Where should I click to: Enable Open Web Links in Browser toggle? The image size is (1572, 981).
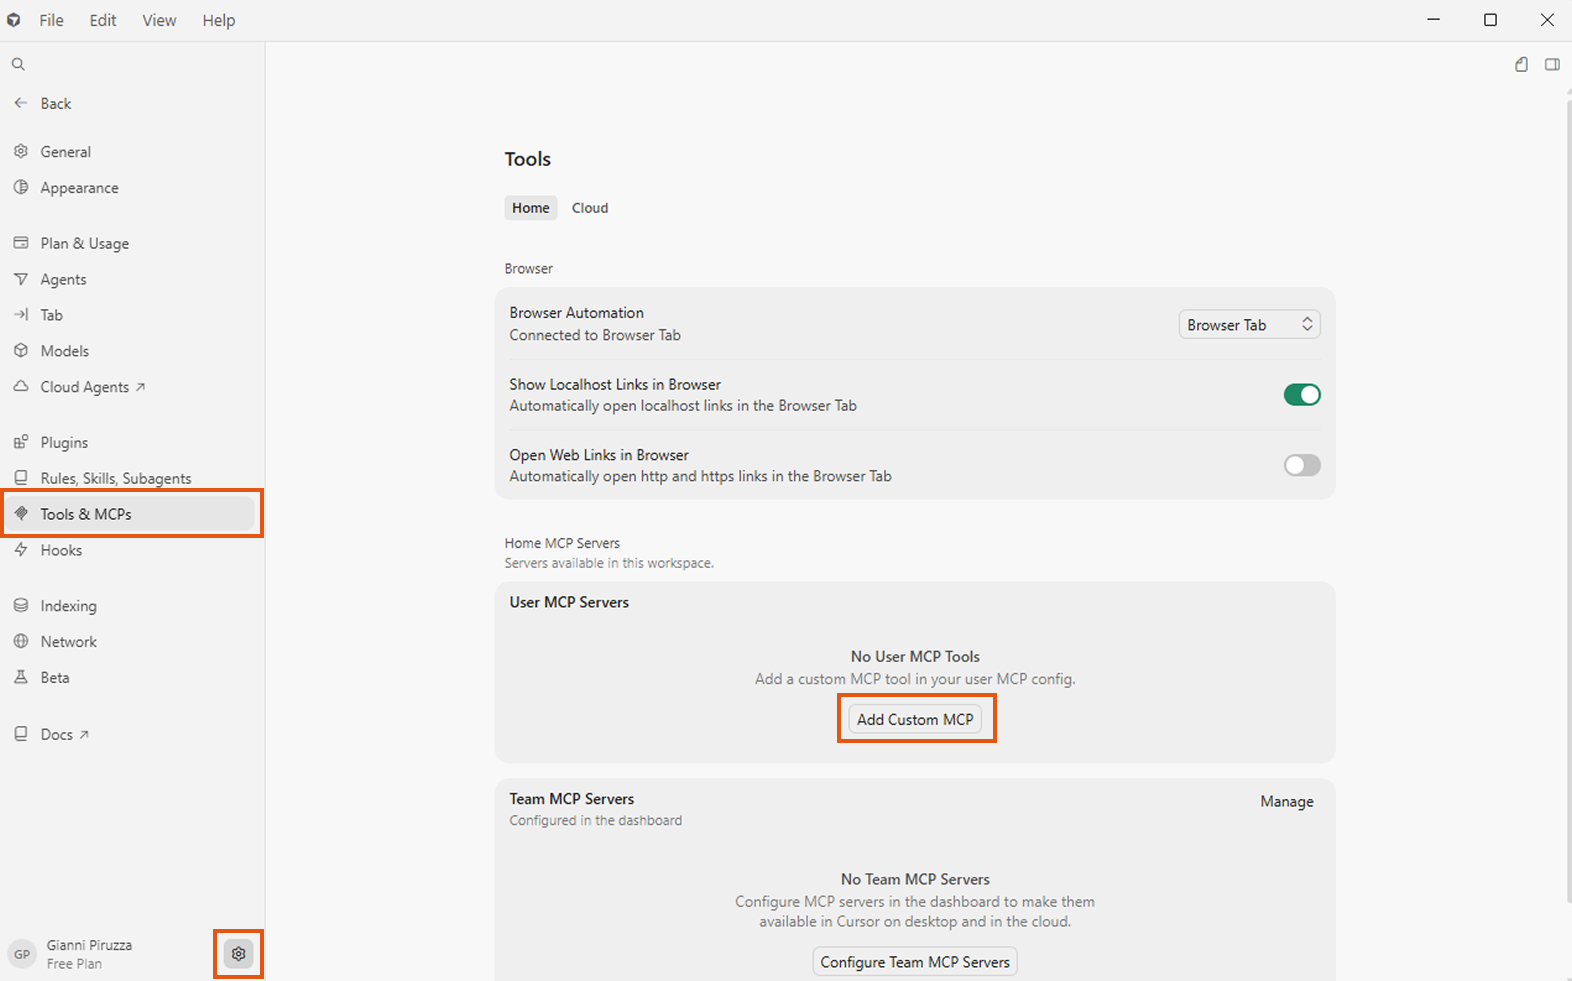click(1302, 465)
